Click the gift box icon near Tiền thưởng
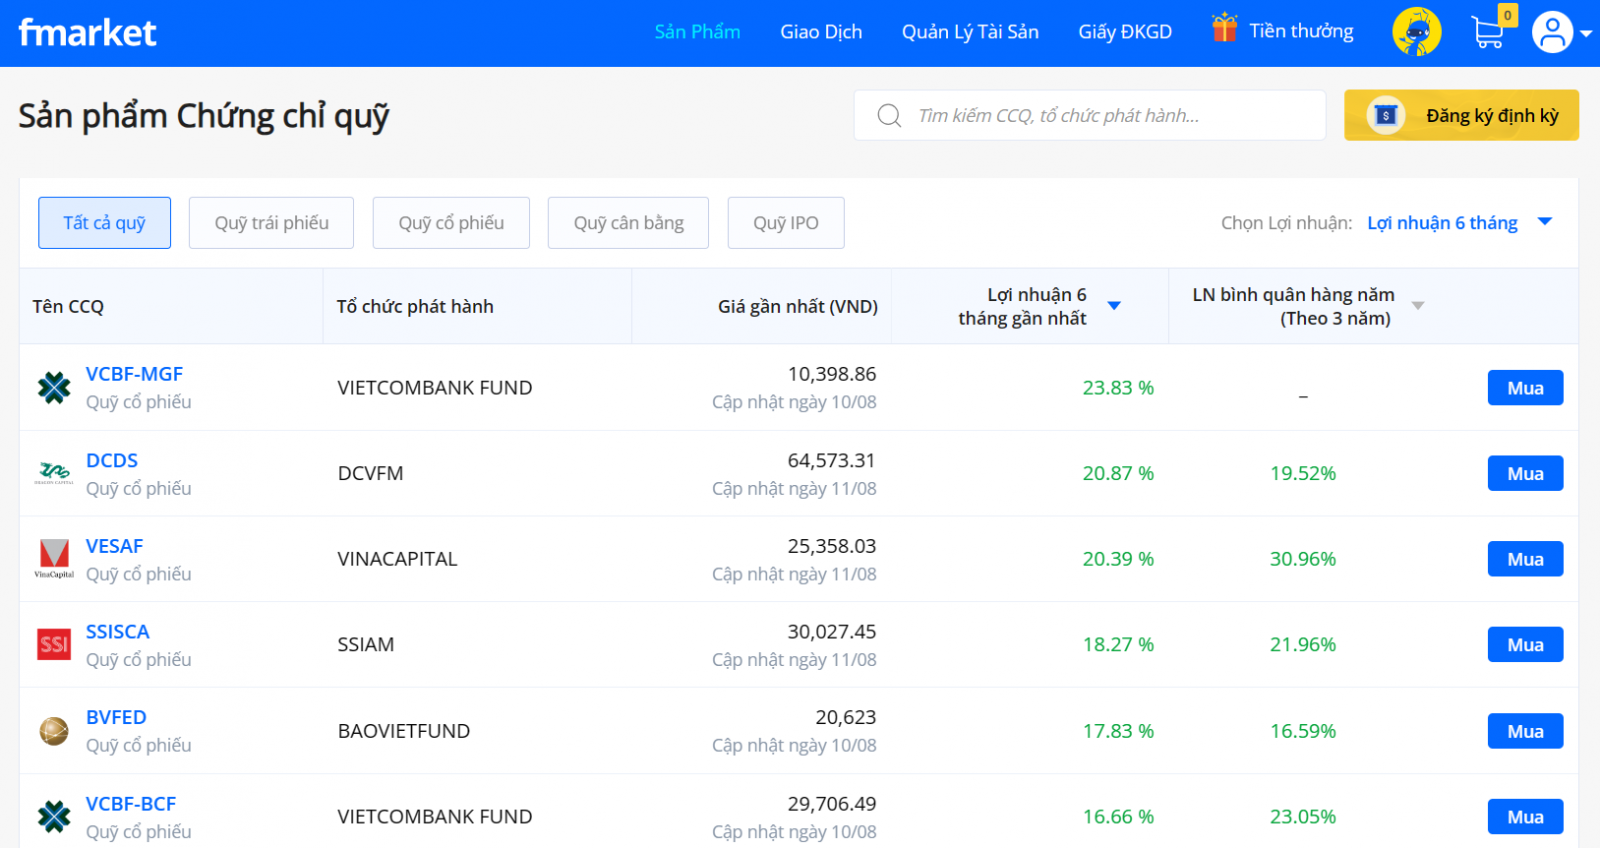This screenshot has width=1600, height=848. [x=1224, y=28]
